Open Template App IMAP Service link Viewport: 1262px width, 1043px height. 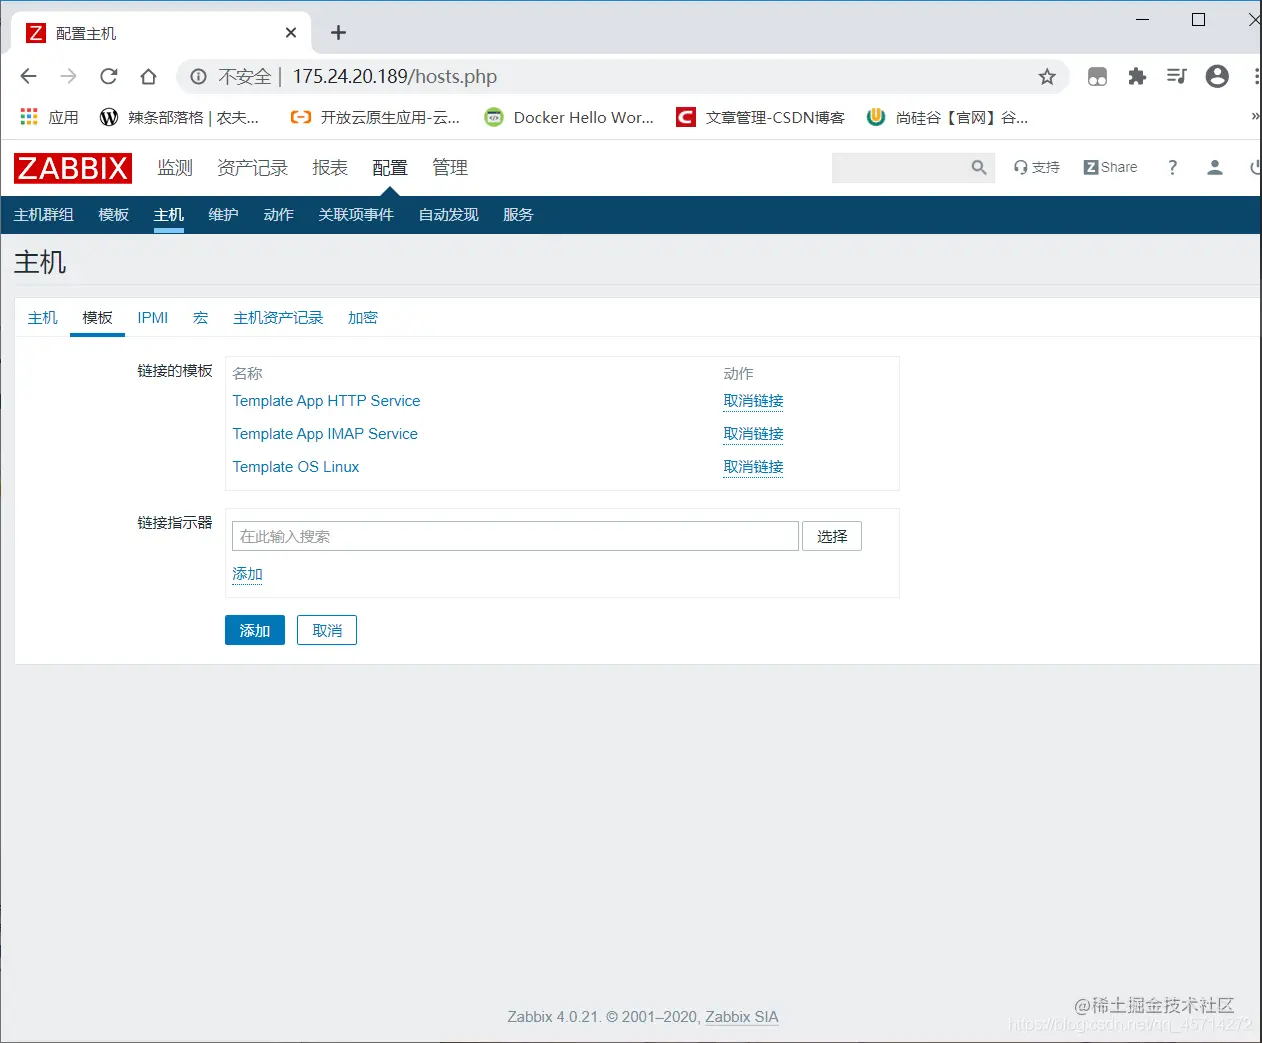[x=325, y=434]
